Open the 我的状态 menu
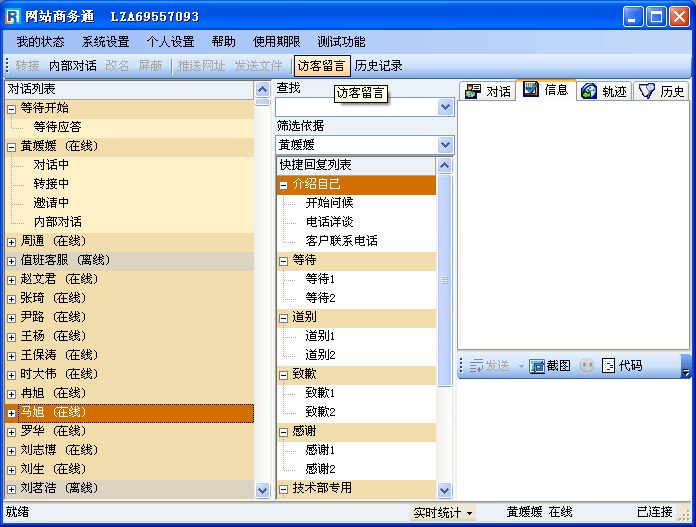Image resolution: width=696 pixels, height=527 pixels. coord(40,42)
